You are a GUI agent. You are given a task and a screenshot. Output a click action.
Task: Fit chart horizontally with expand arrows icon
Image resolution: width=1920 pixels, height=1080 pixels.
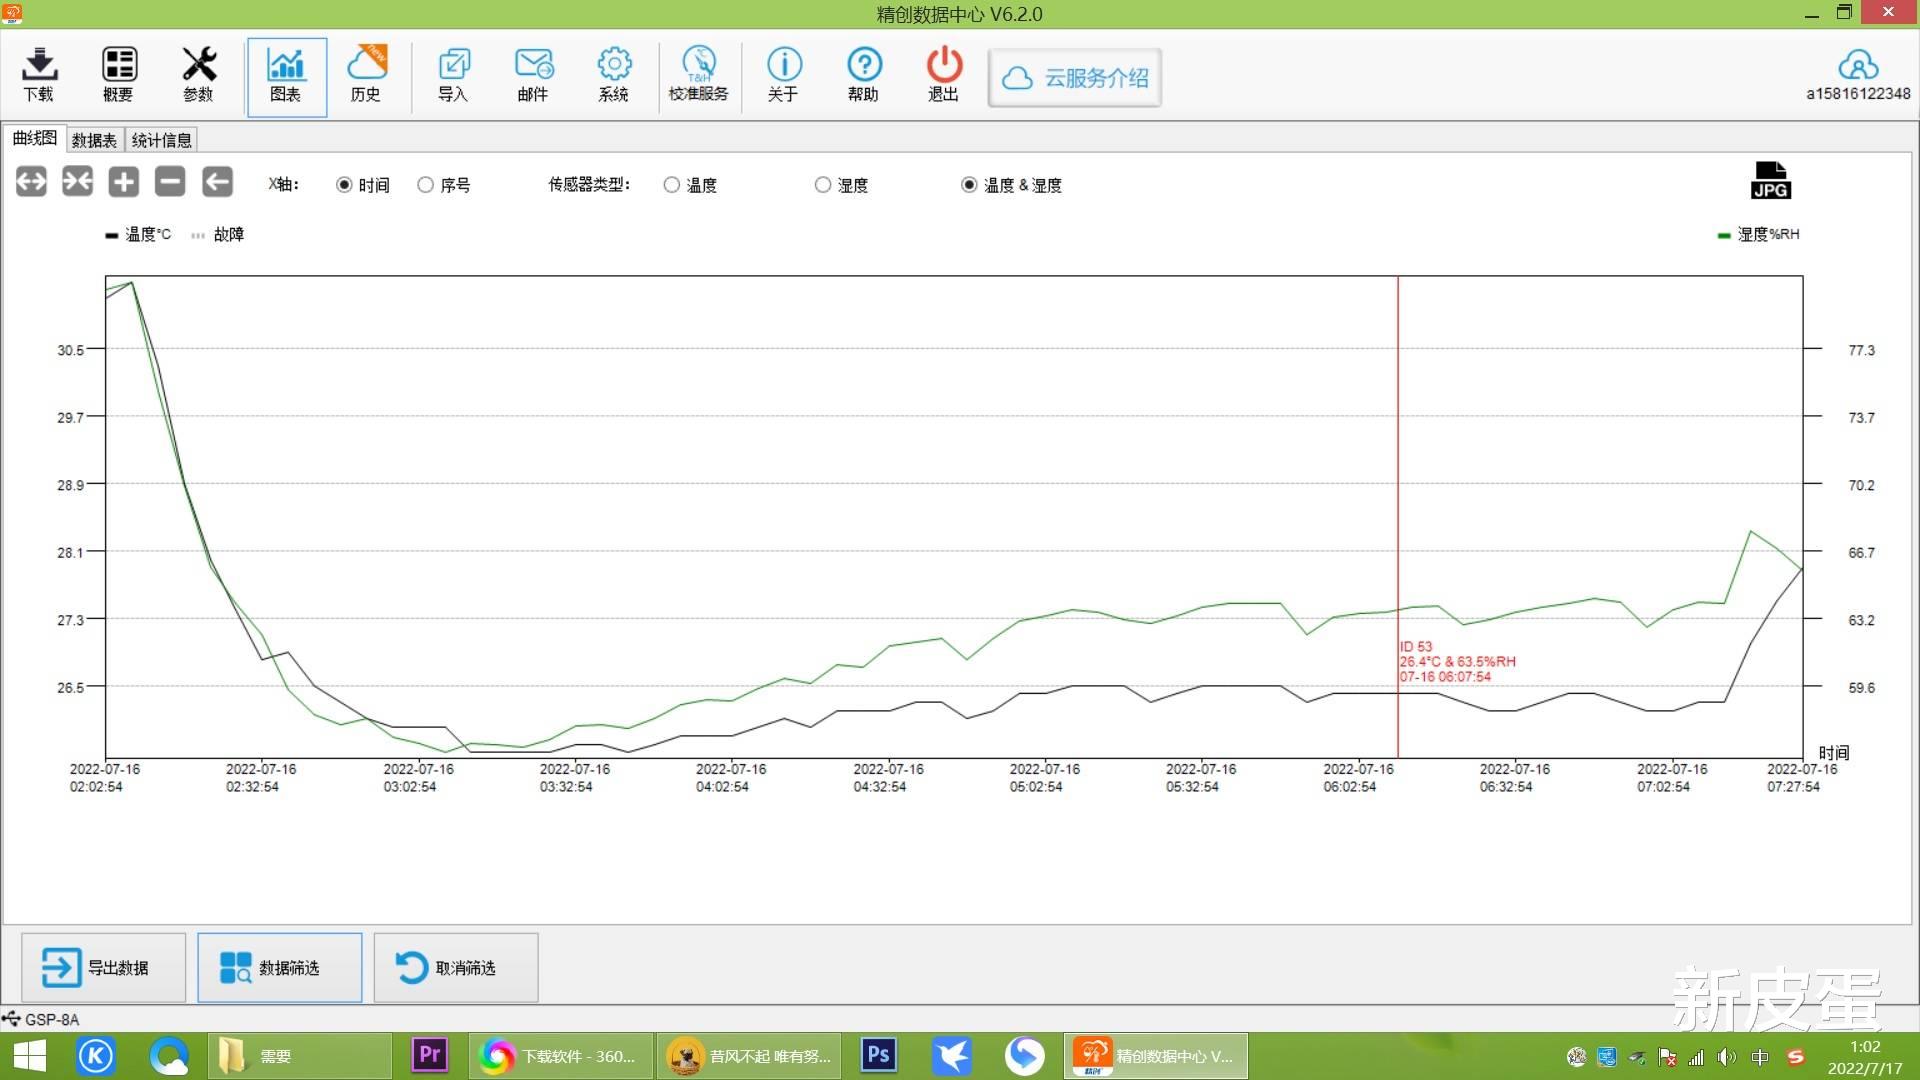[x=31, y=182]
